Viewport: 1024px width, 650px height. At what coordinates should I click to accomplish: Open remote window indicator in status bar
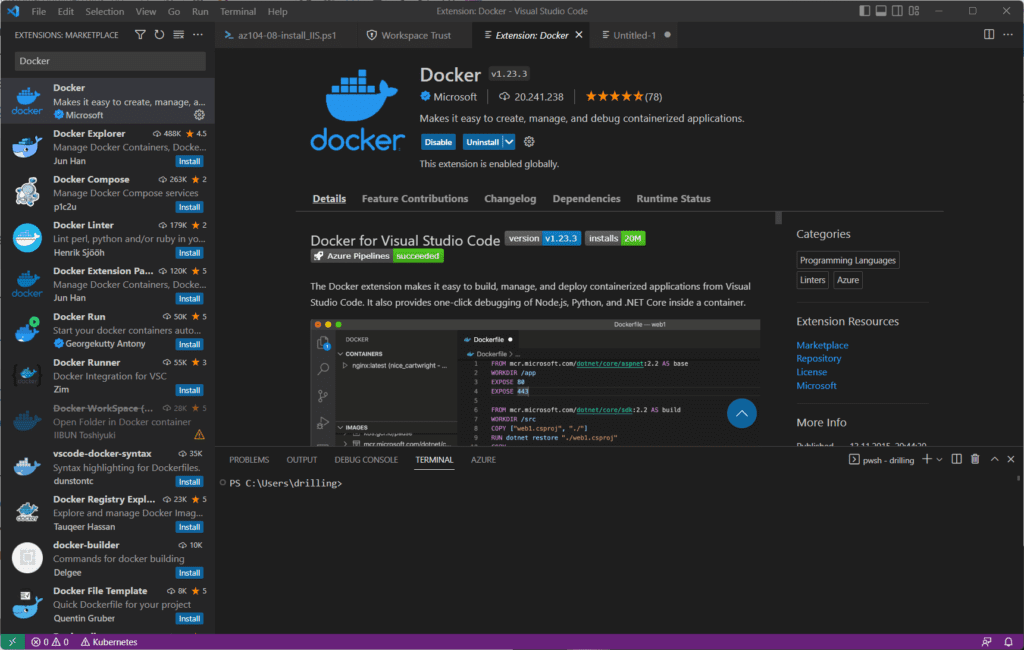(x=12, y=642)
